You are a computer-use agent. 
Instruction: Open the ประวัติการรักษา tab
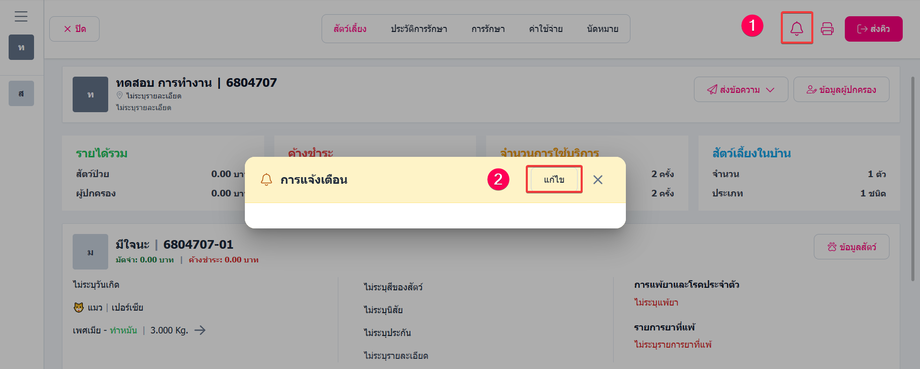(x=419, y=29)
